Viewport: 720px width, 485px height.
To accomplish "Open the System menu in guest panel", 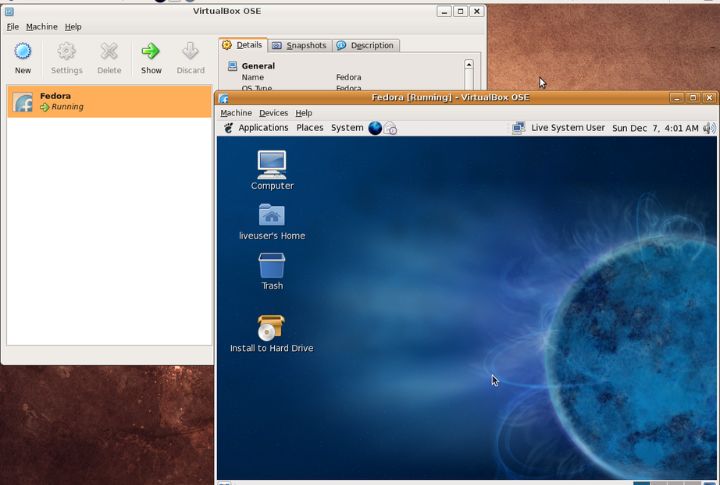I will point(347,128).
